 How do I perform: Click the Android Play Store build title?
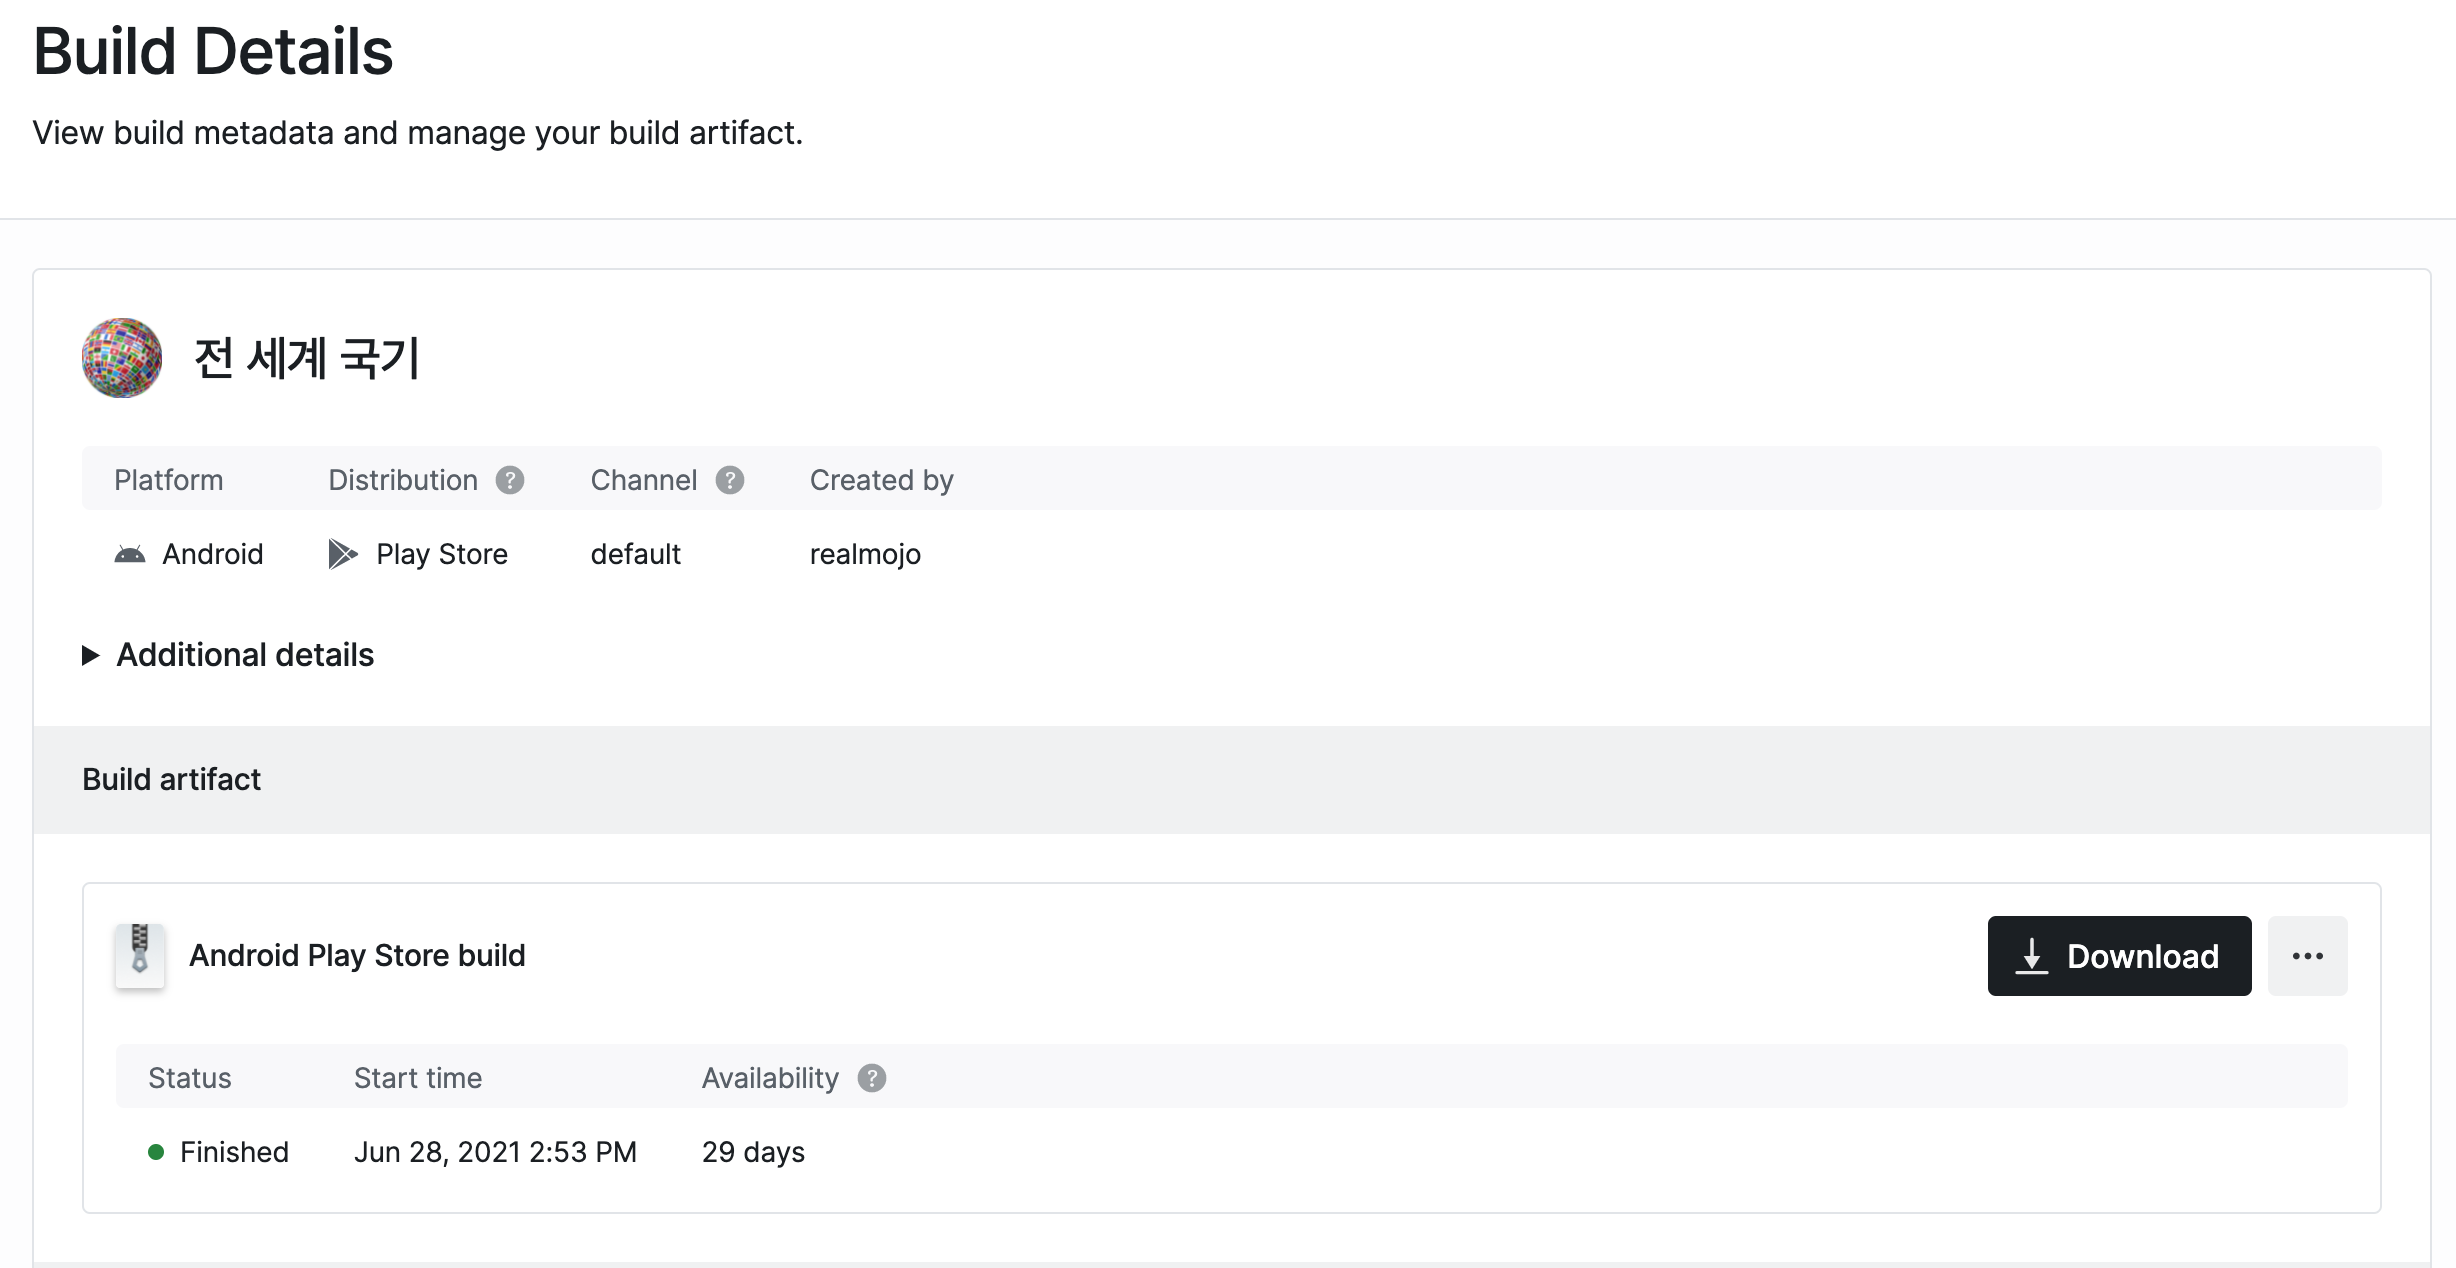(x=357, y=956)
